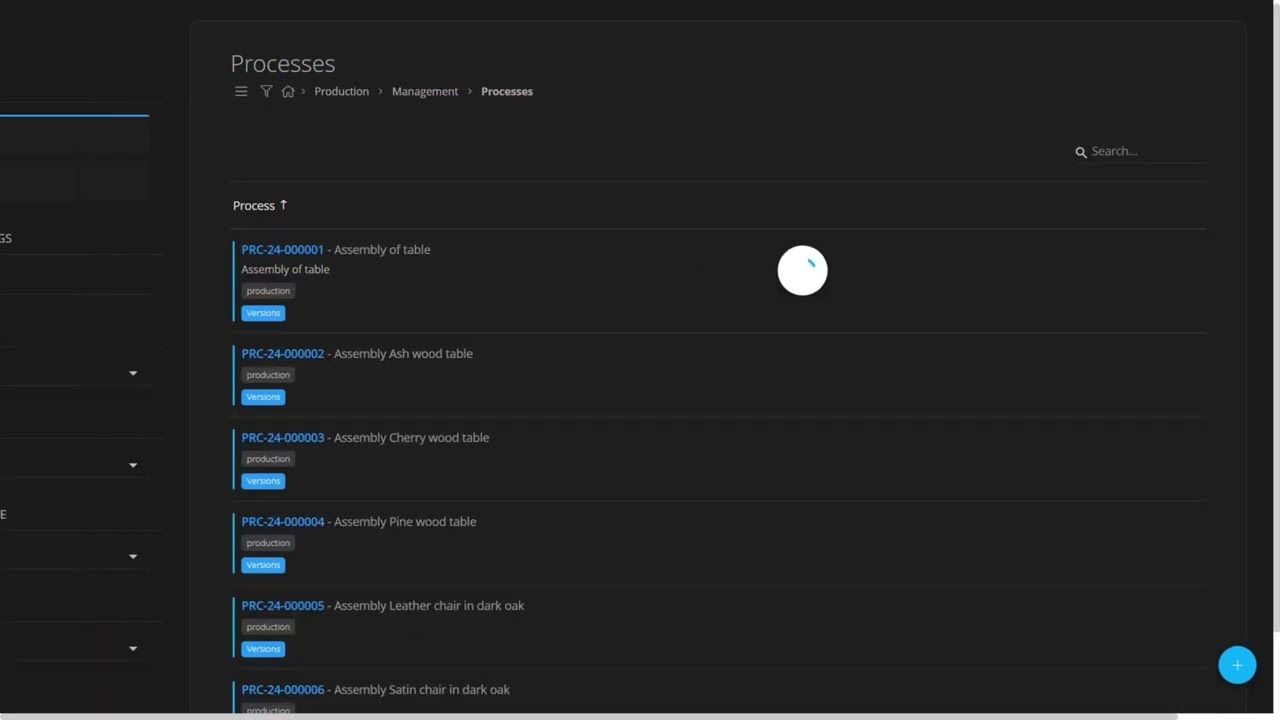Screen dimensions: 1280x720
Task: Expand third sidebar dropdown arrow
Action: [x=133, y=557]
